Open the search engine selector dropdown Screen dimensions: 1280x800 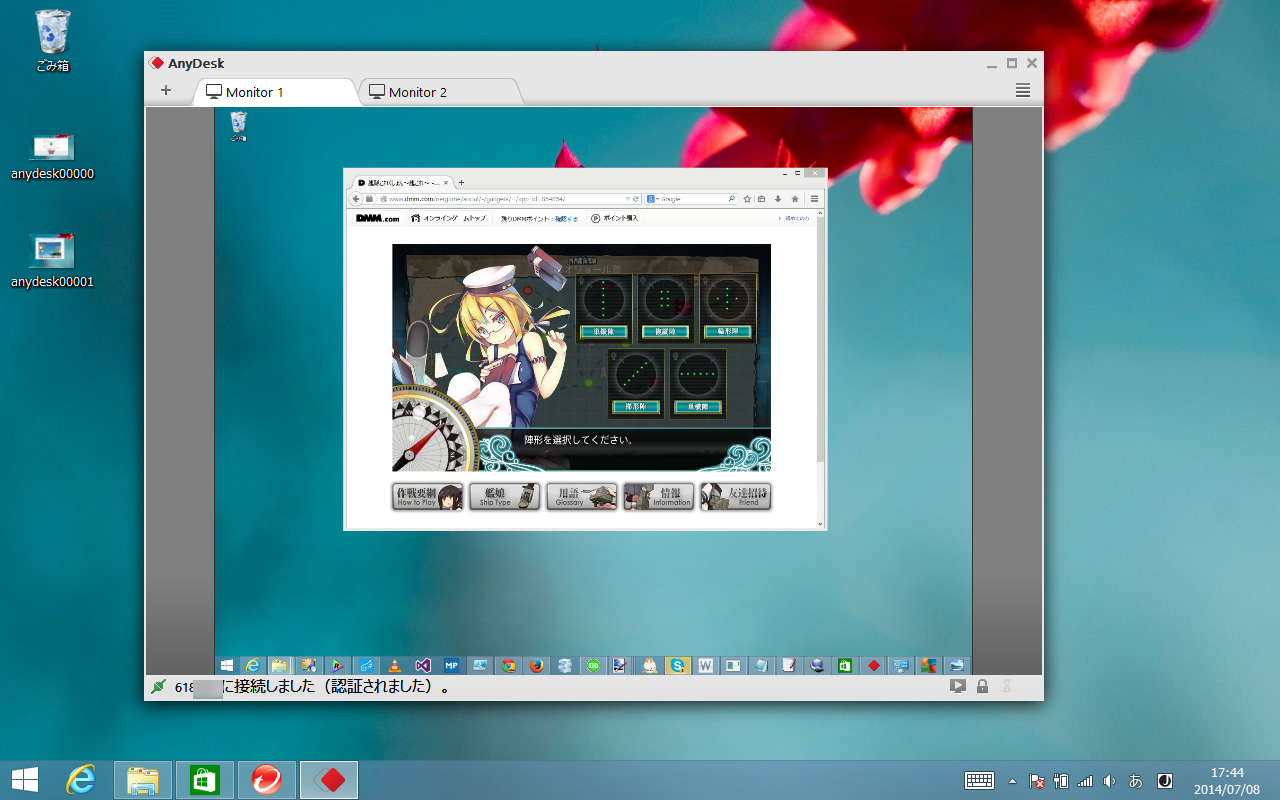tap(652, 199)
